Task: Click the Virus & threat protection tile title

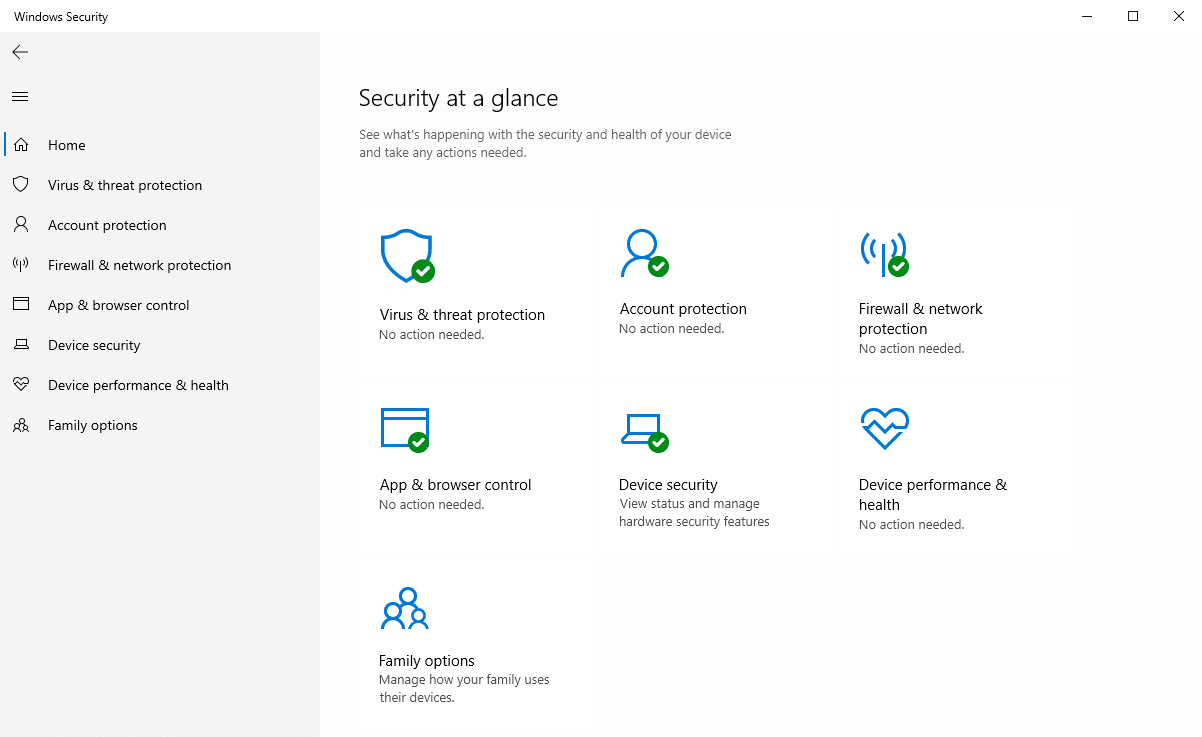Action: coord(462,315)
